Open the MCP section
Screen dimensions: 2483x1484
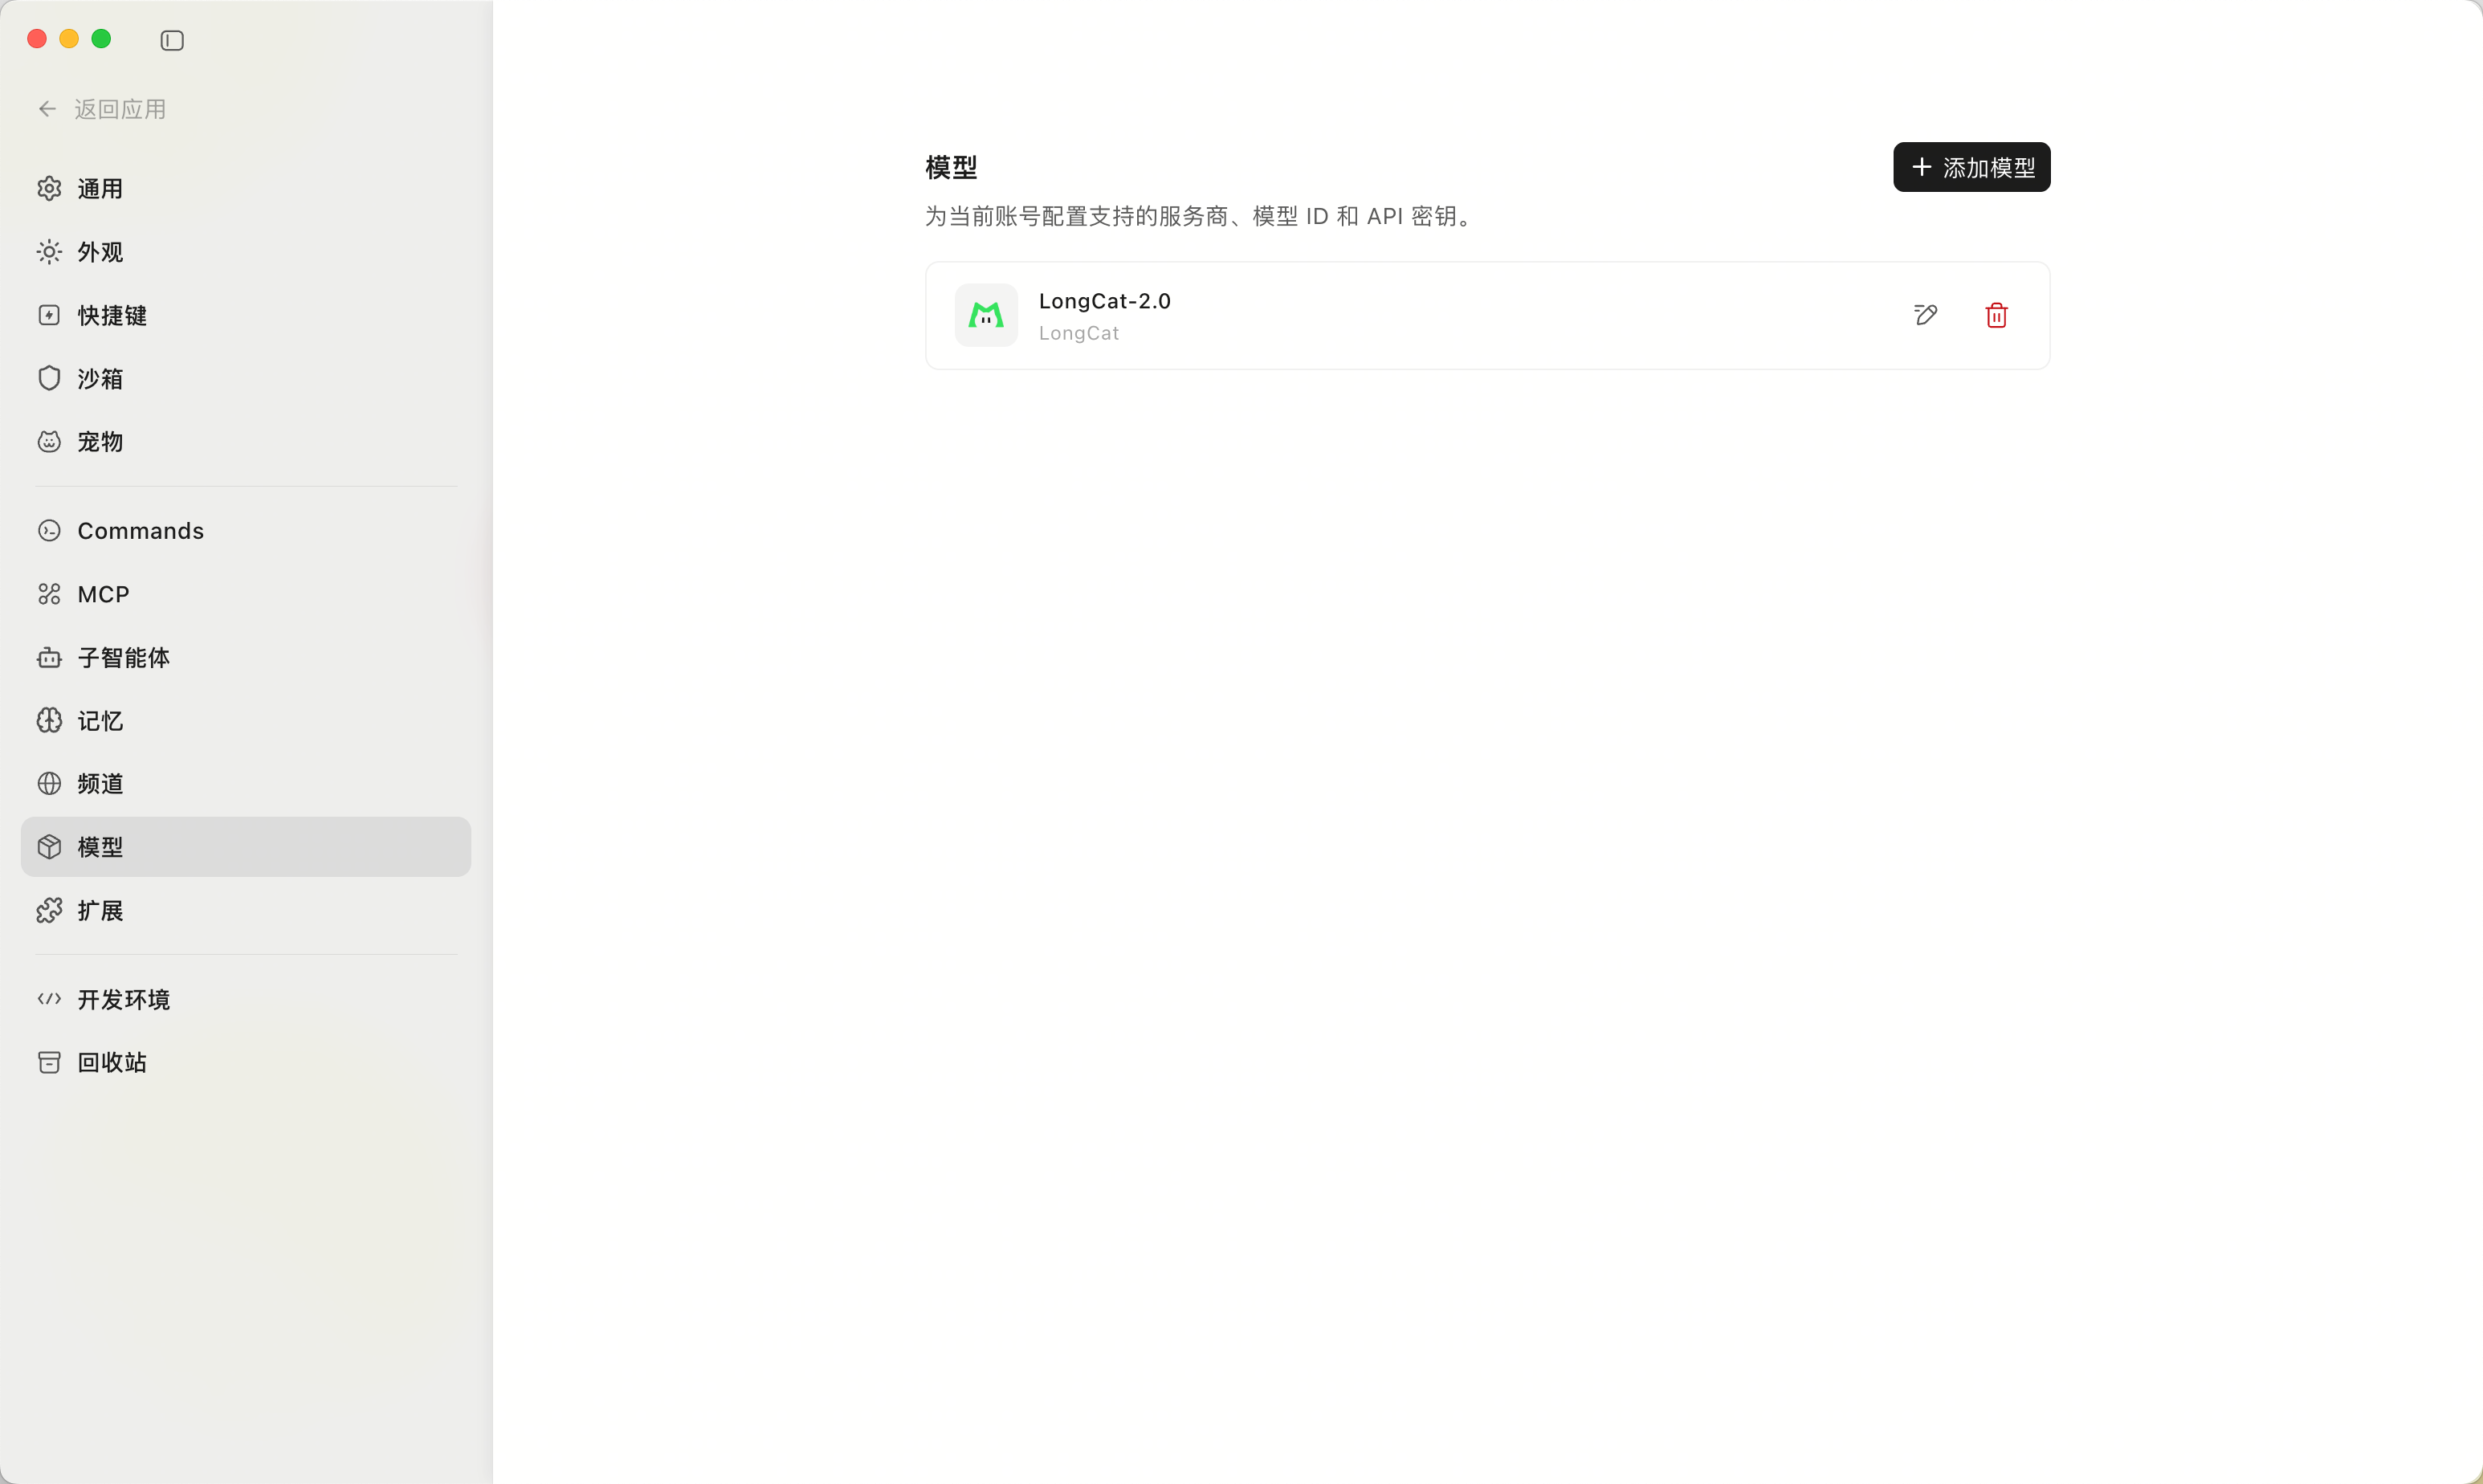pyautogui.click(x=245, y=594)
